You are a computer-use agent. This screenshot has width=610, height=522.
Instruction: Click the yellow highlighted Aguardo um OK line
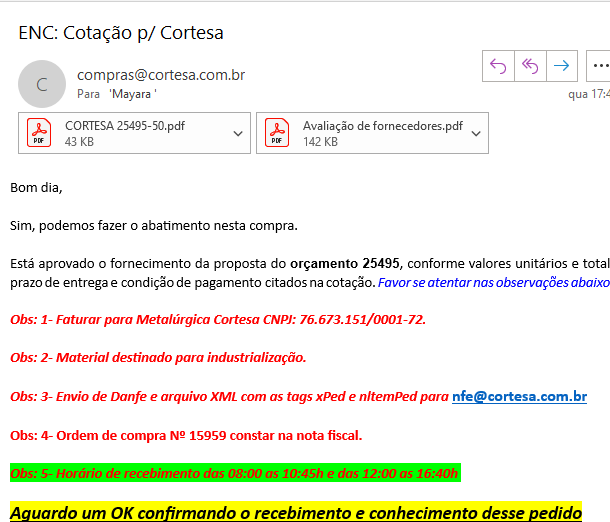(x=296, y=512)
